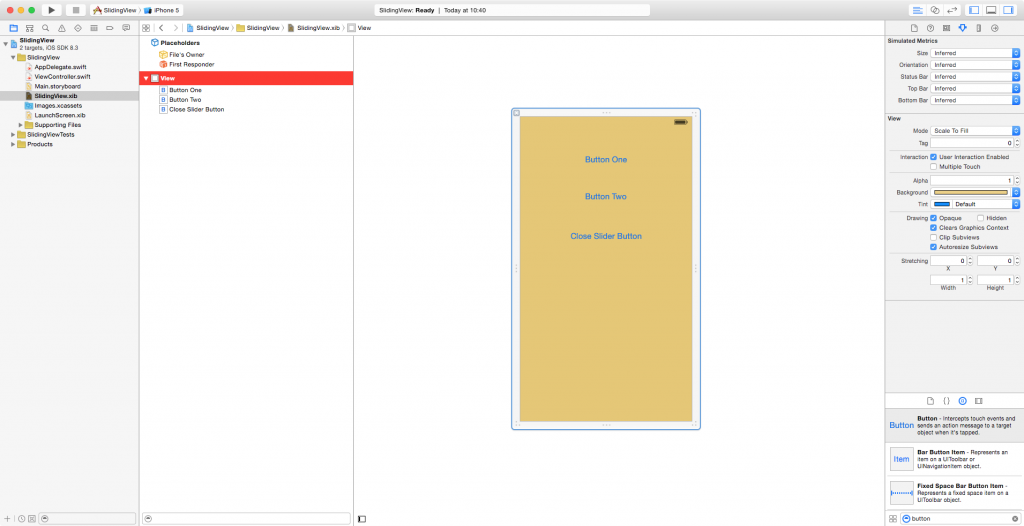Show the Attributes inspector
This screenshot has height=526, width=1024.
[x=962, y=28]
